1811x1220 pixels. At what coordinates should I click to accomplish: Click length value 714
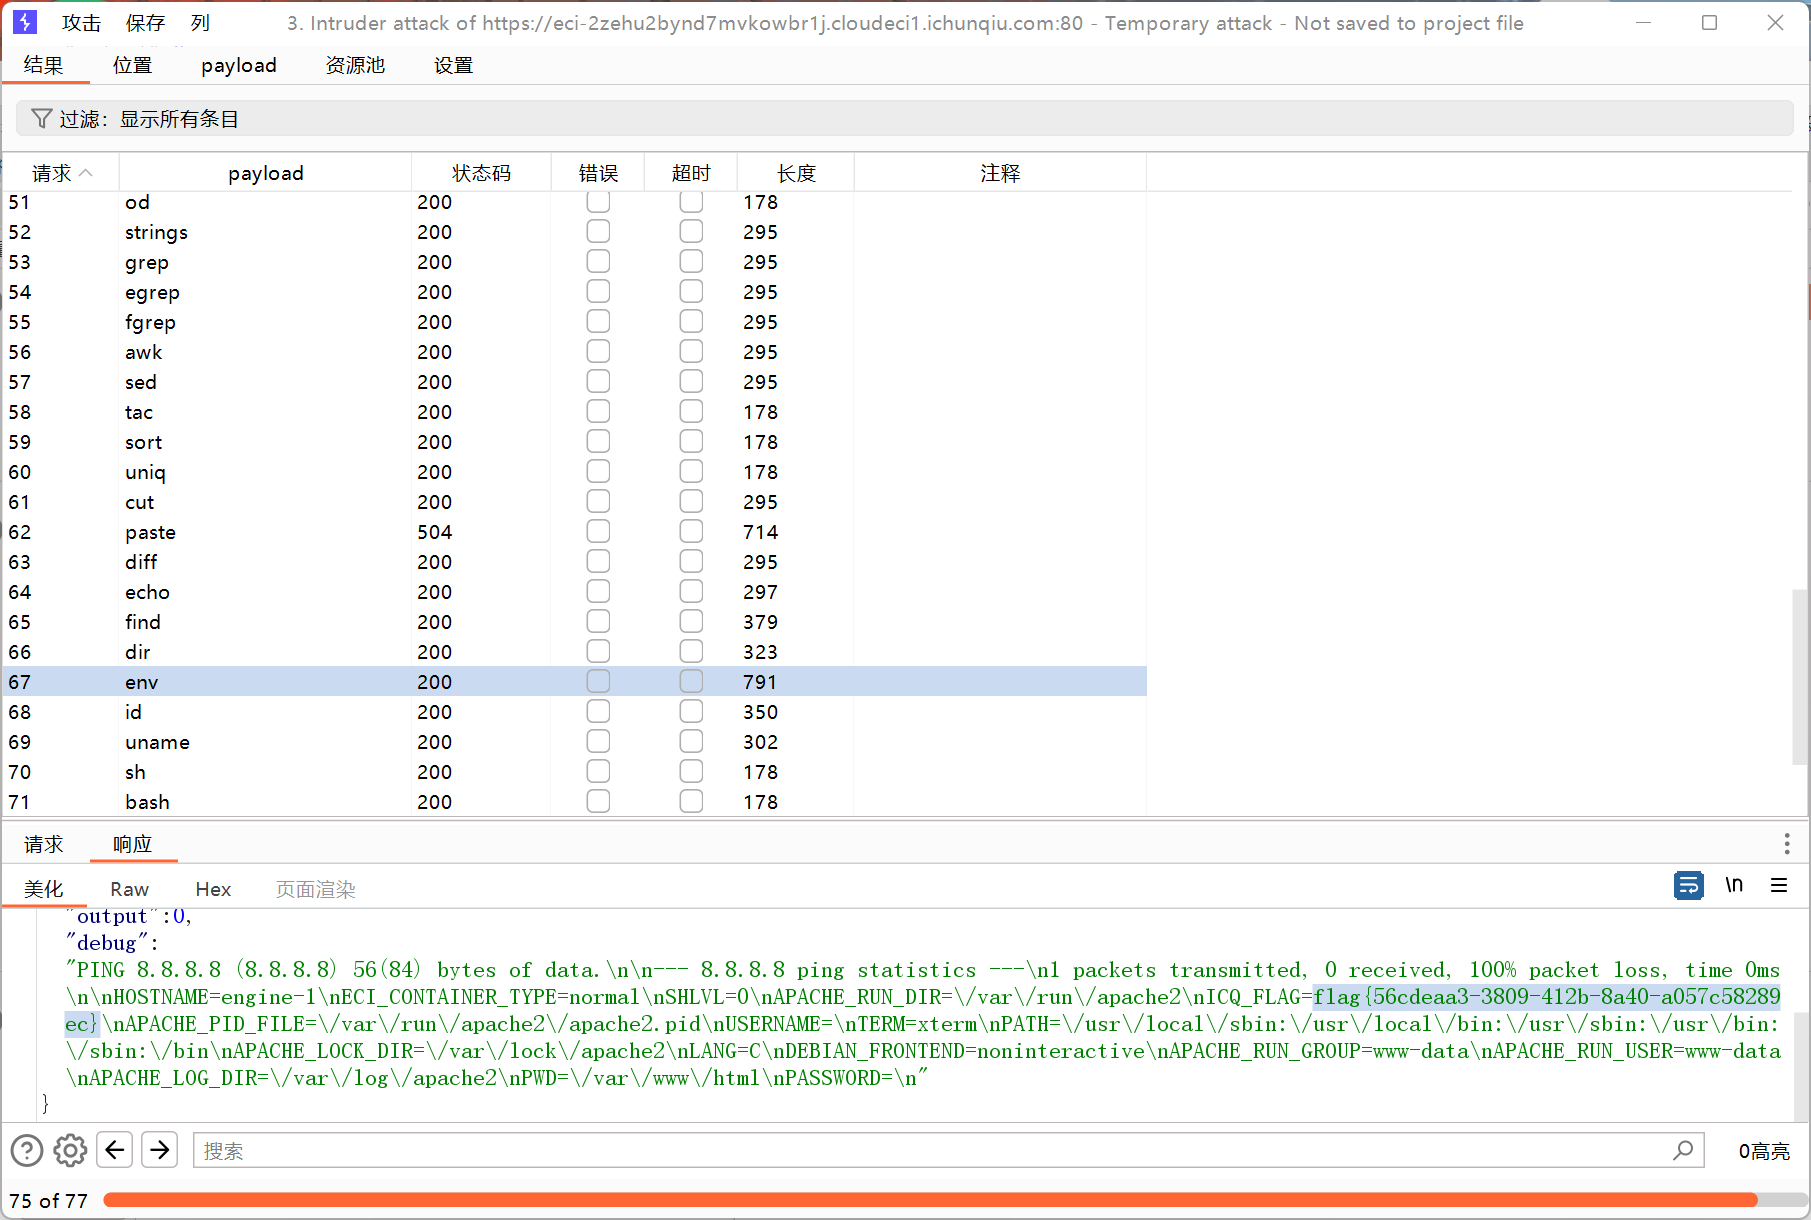click(x=760, y=532)
